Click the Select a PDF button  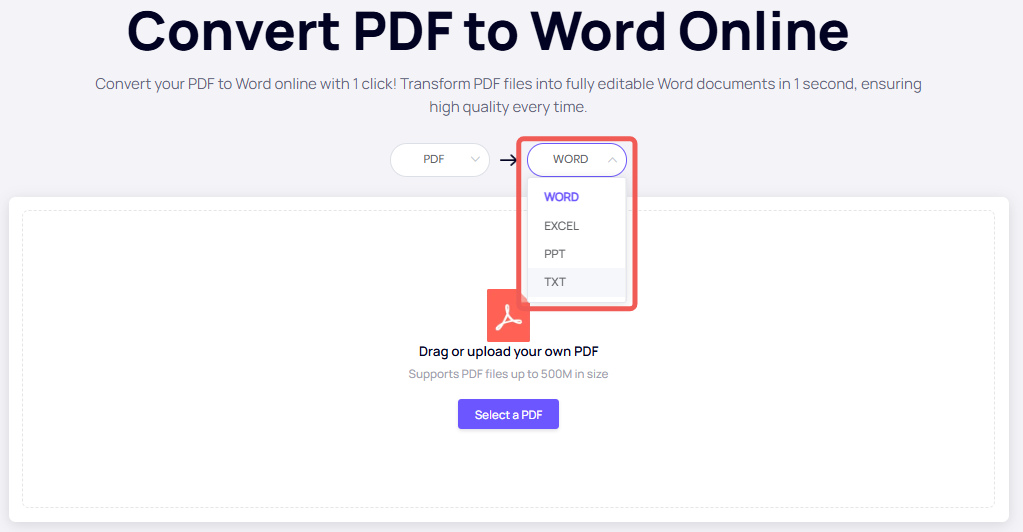coord(508,415)
